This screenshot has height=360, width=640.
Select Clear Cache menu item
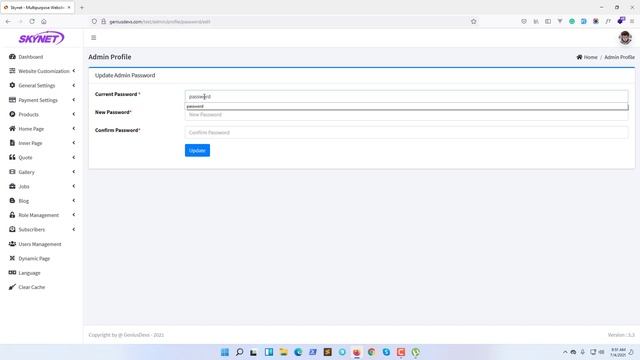(x=32, y=287)
